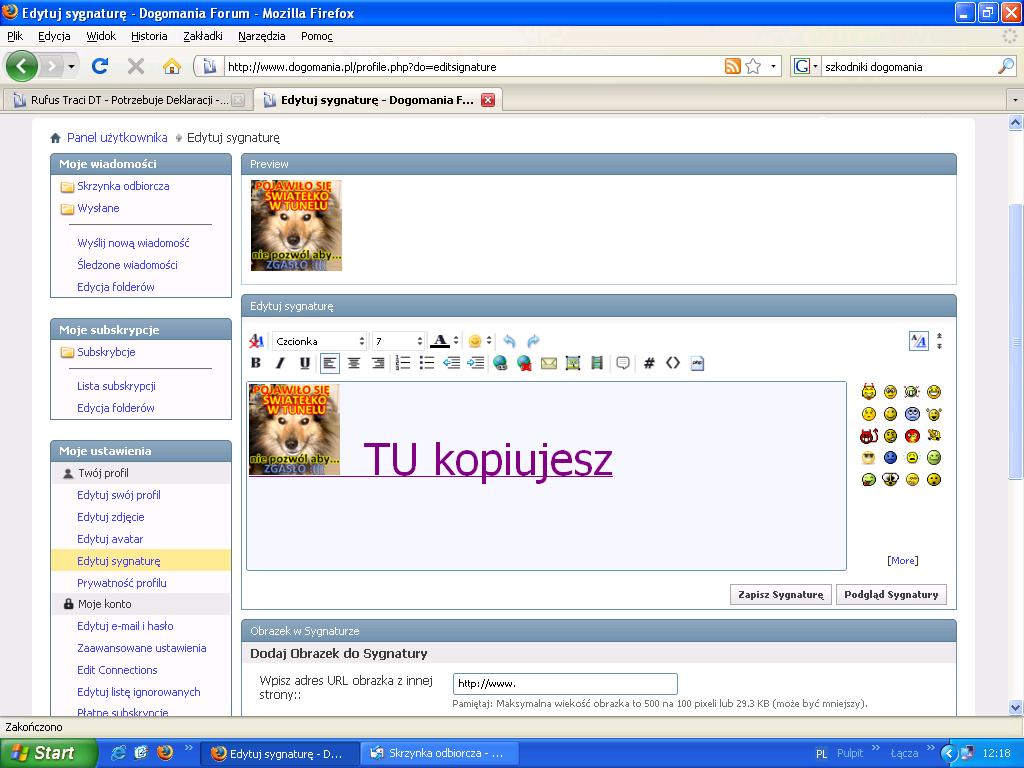Click the insert link globe icon
Screen dimensions: 1024x768
[500, 363]
